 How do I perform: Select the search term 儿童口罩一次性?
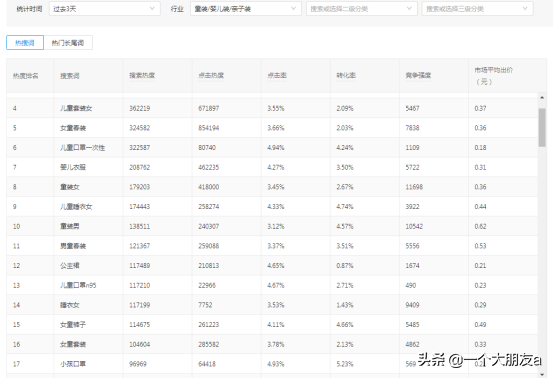click(x=82, y=148)
